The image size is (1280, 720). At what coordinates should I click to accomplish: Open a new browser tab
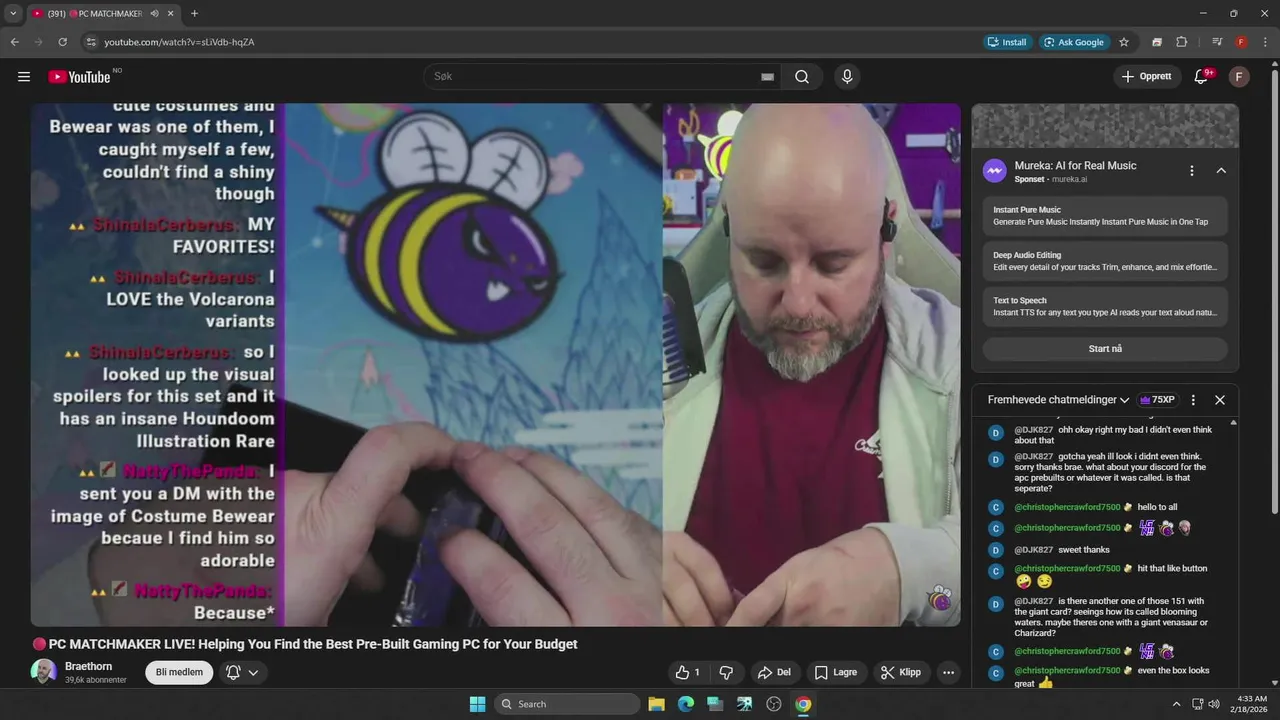[x=194, y=14]
